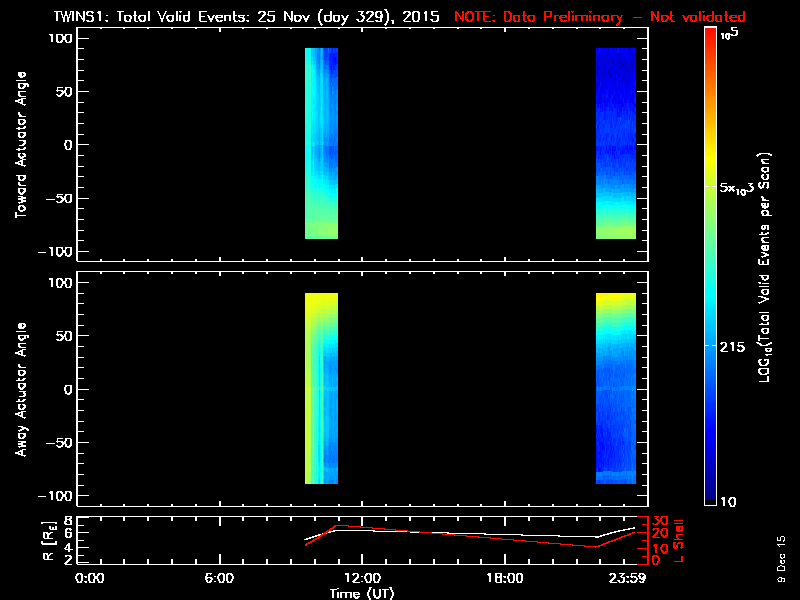Screen dimensions: 800x600
Task: Click the '12:00' time axis tick label
Action: pos(361,579)
